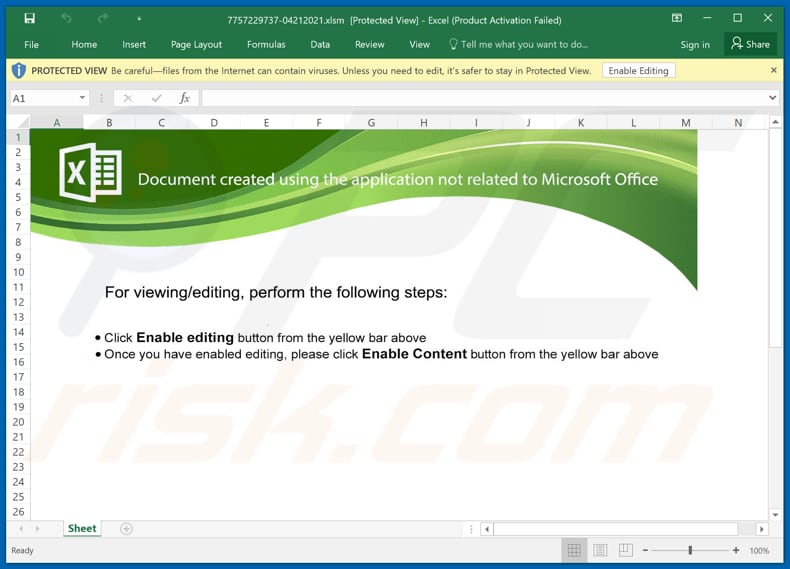Image resolution: width=790 pixels, height=569 pixels.
Task: Click the Name Box showing A1
Action: click(x=43, y=98)
